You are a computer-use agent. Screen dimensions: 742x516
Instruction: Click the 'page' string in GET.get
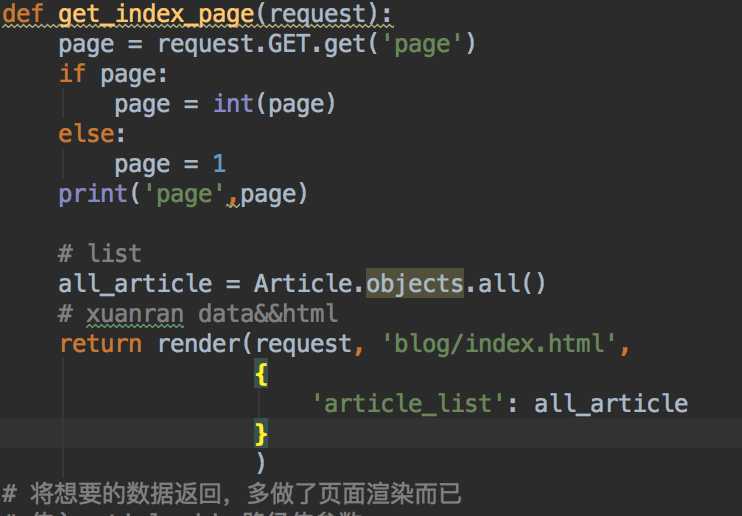422,44
